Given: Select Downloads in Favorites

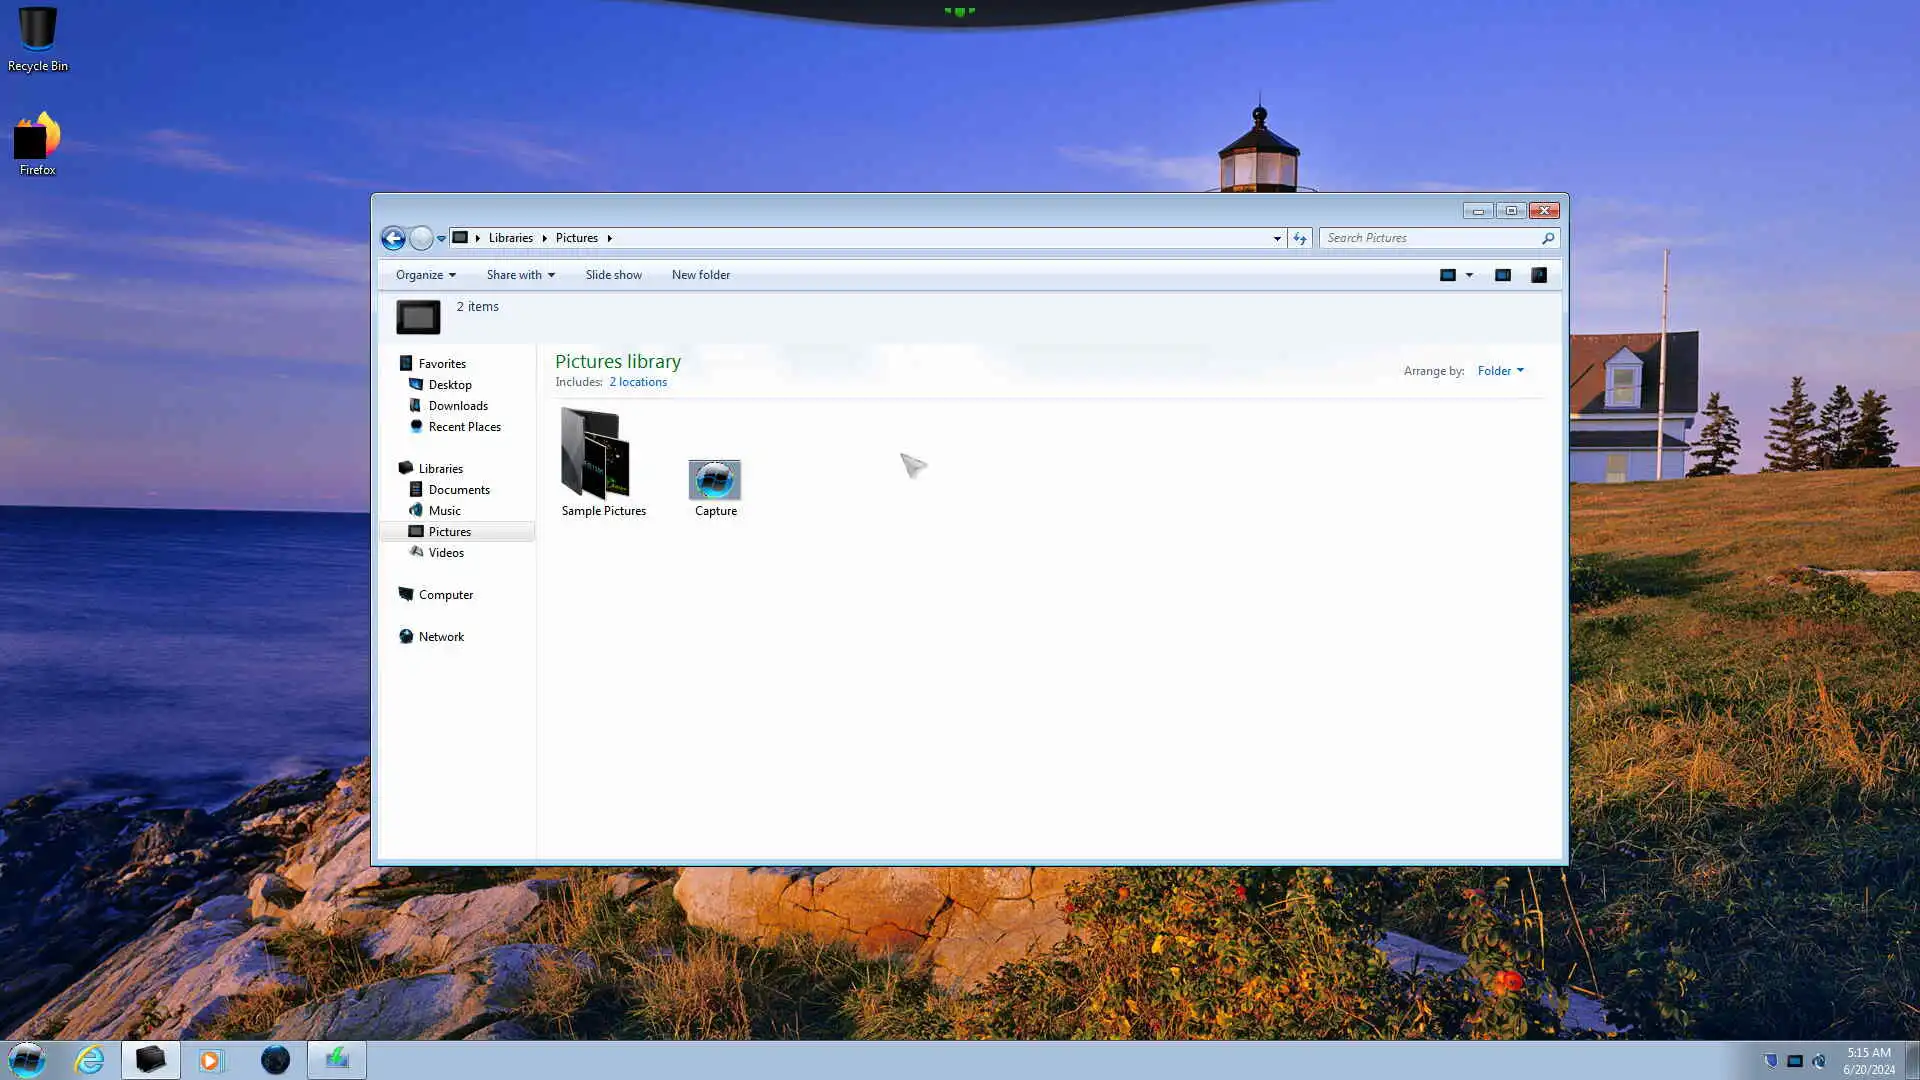Looking at the screenshot, I should (x=458, y=406).
